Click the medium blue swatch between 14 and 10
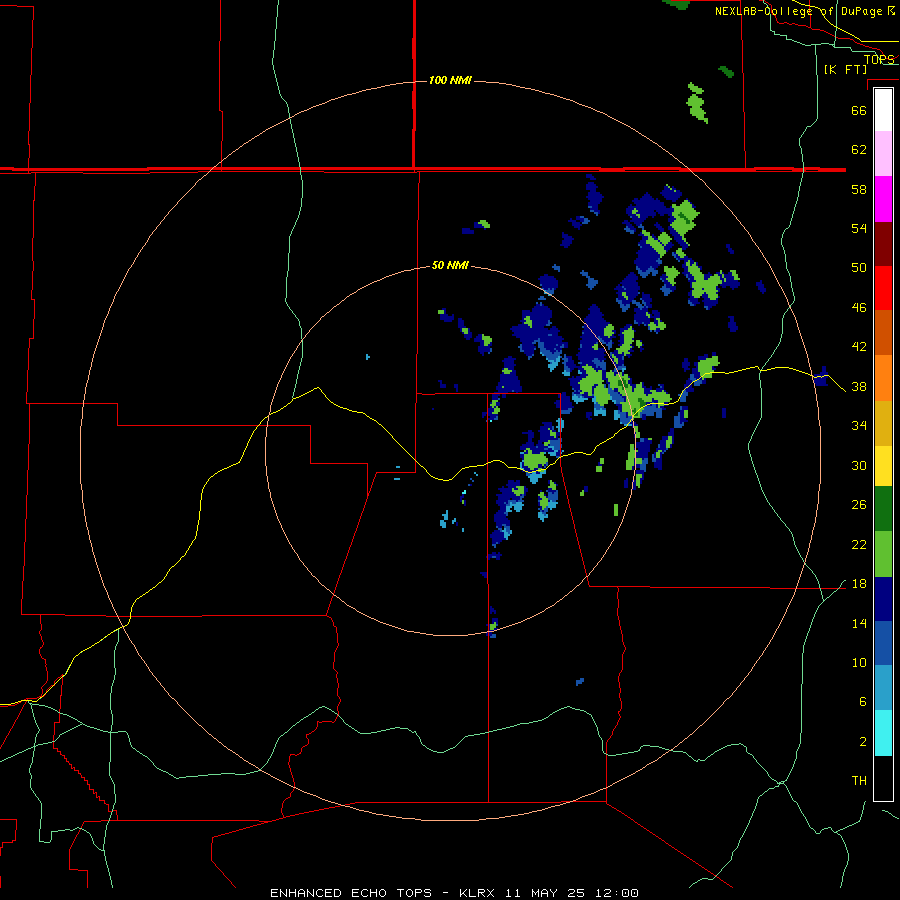Screen dimensions: 900x900 [x=883, y=643]
